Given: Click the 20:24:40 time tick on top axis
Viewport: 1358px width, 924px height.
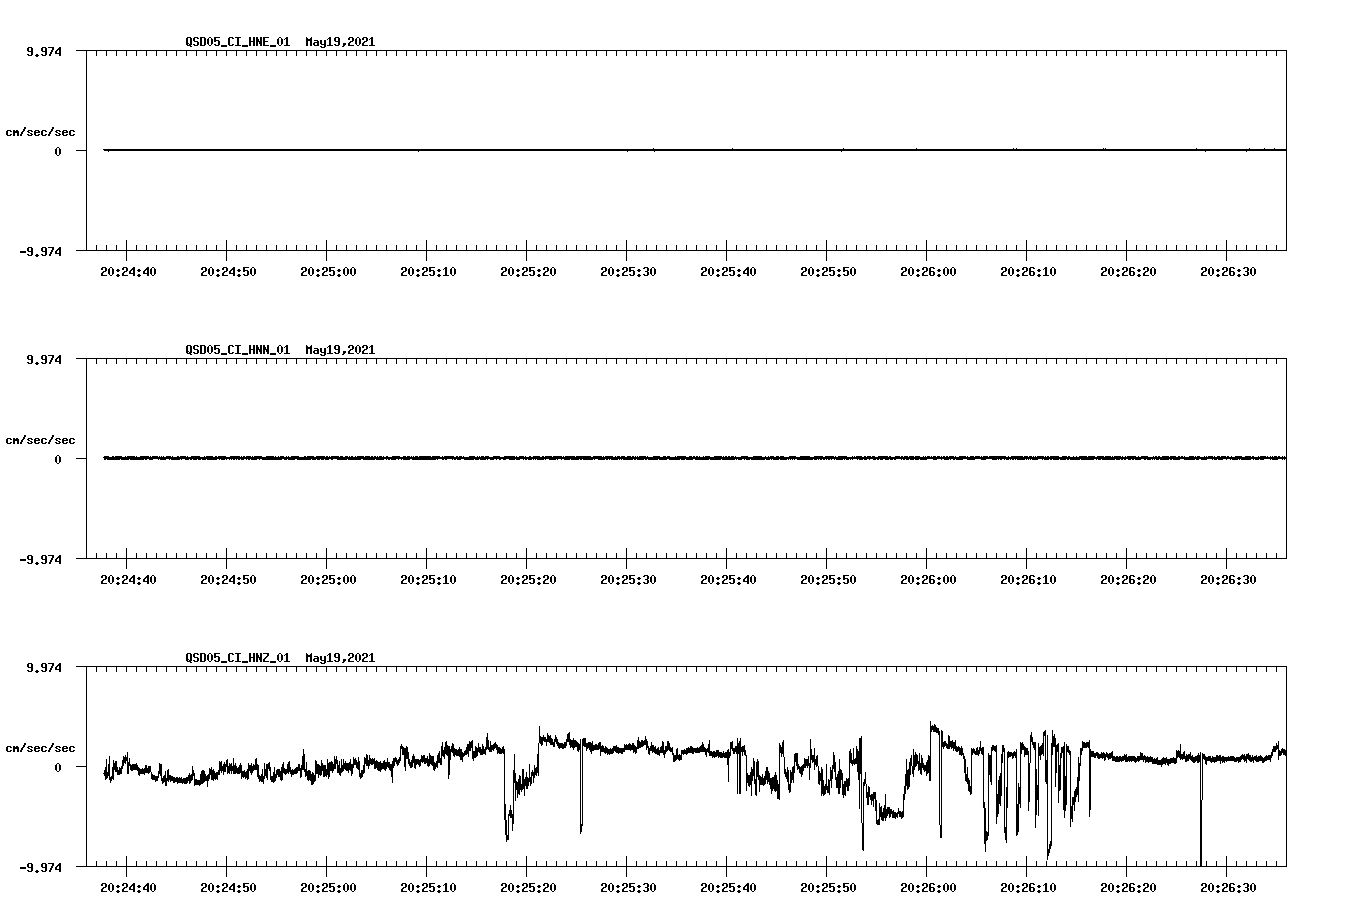Looking at the screenshot, I should 126,270.
